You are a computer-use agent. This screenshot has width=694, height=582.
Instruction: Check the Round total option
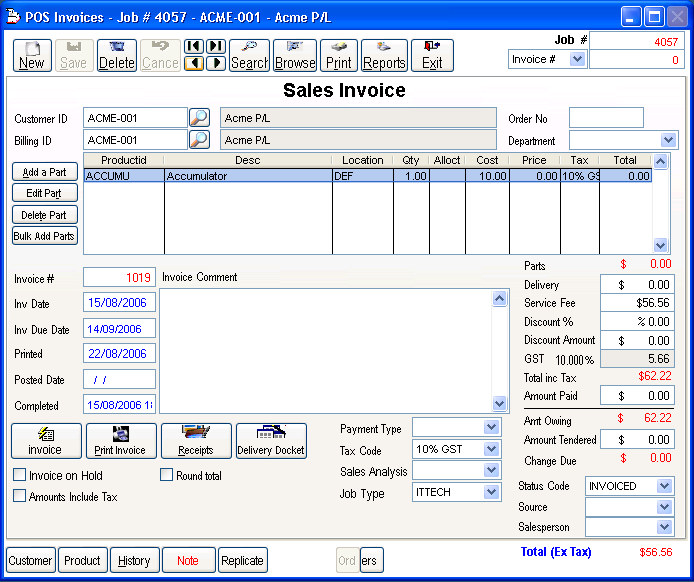tap(167, 476)
